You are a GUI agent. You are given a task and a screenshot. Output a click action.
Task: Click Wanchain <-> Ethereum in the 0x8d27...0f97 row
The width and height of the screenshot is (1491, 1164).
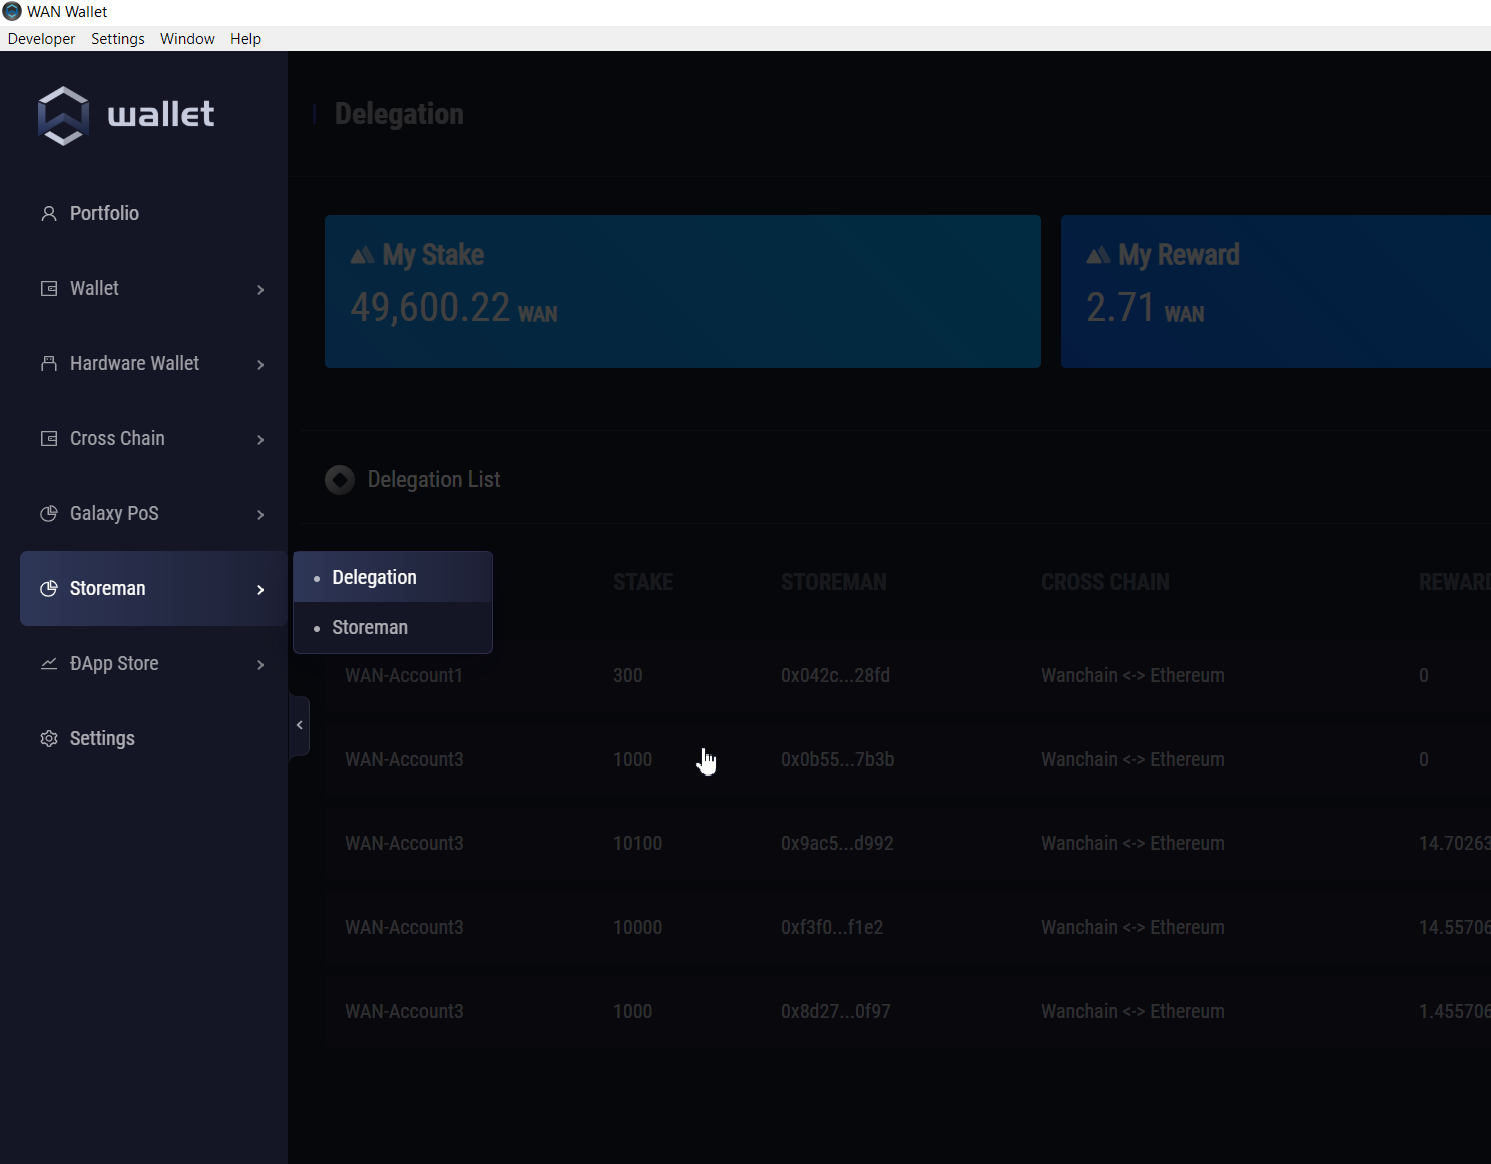point(1132,1011)
